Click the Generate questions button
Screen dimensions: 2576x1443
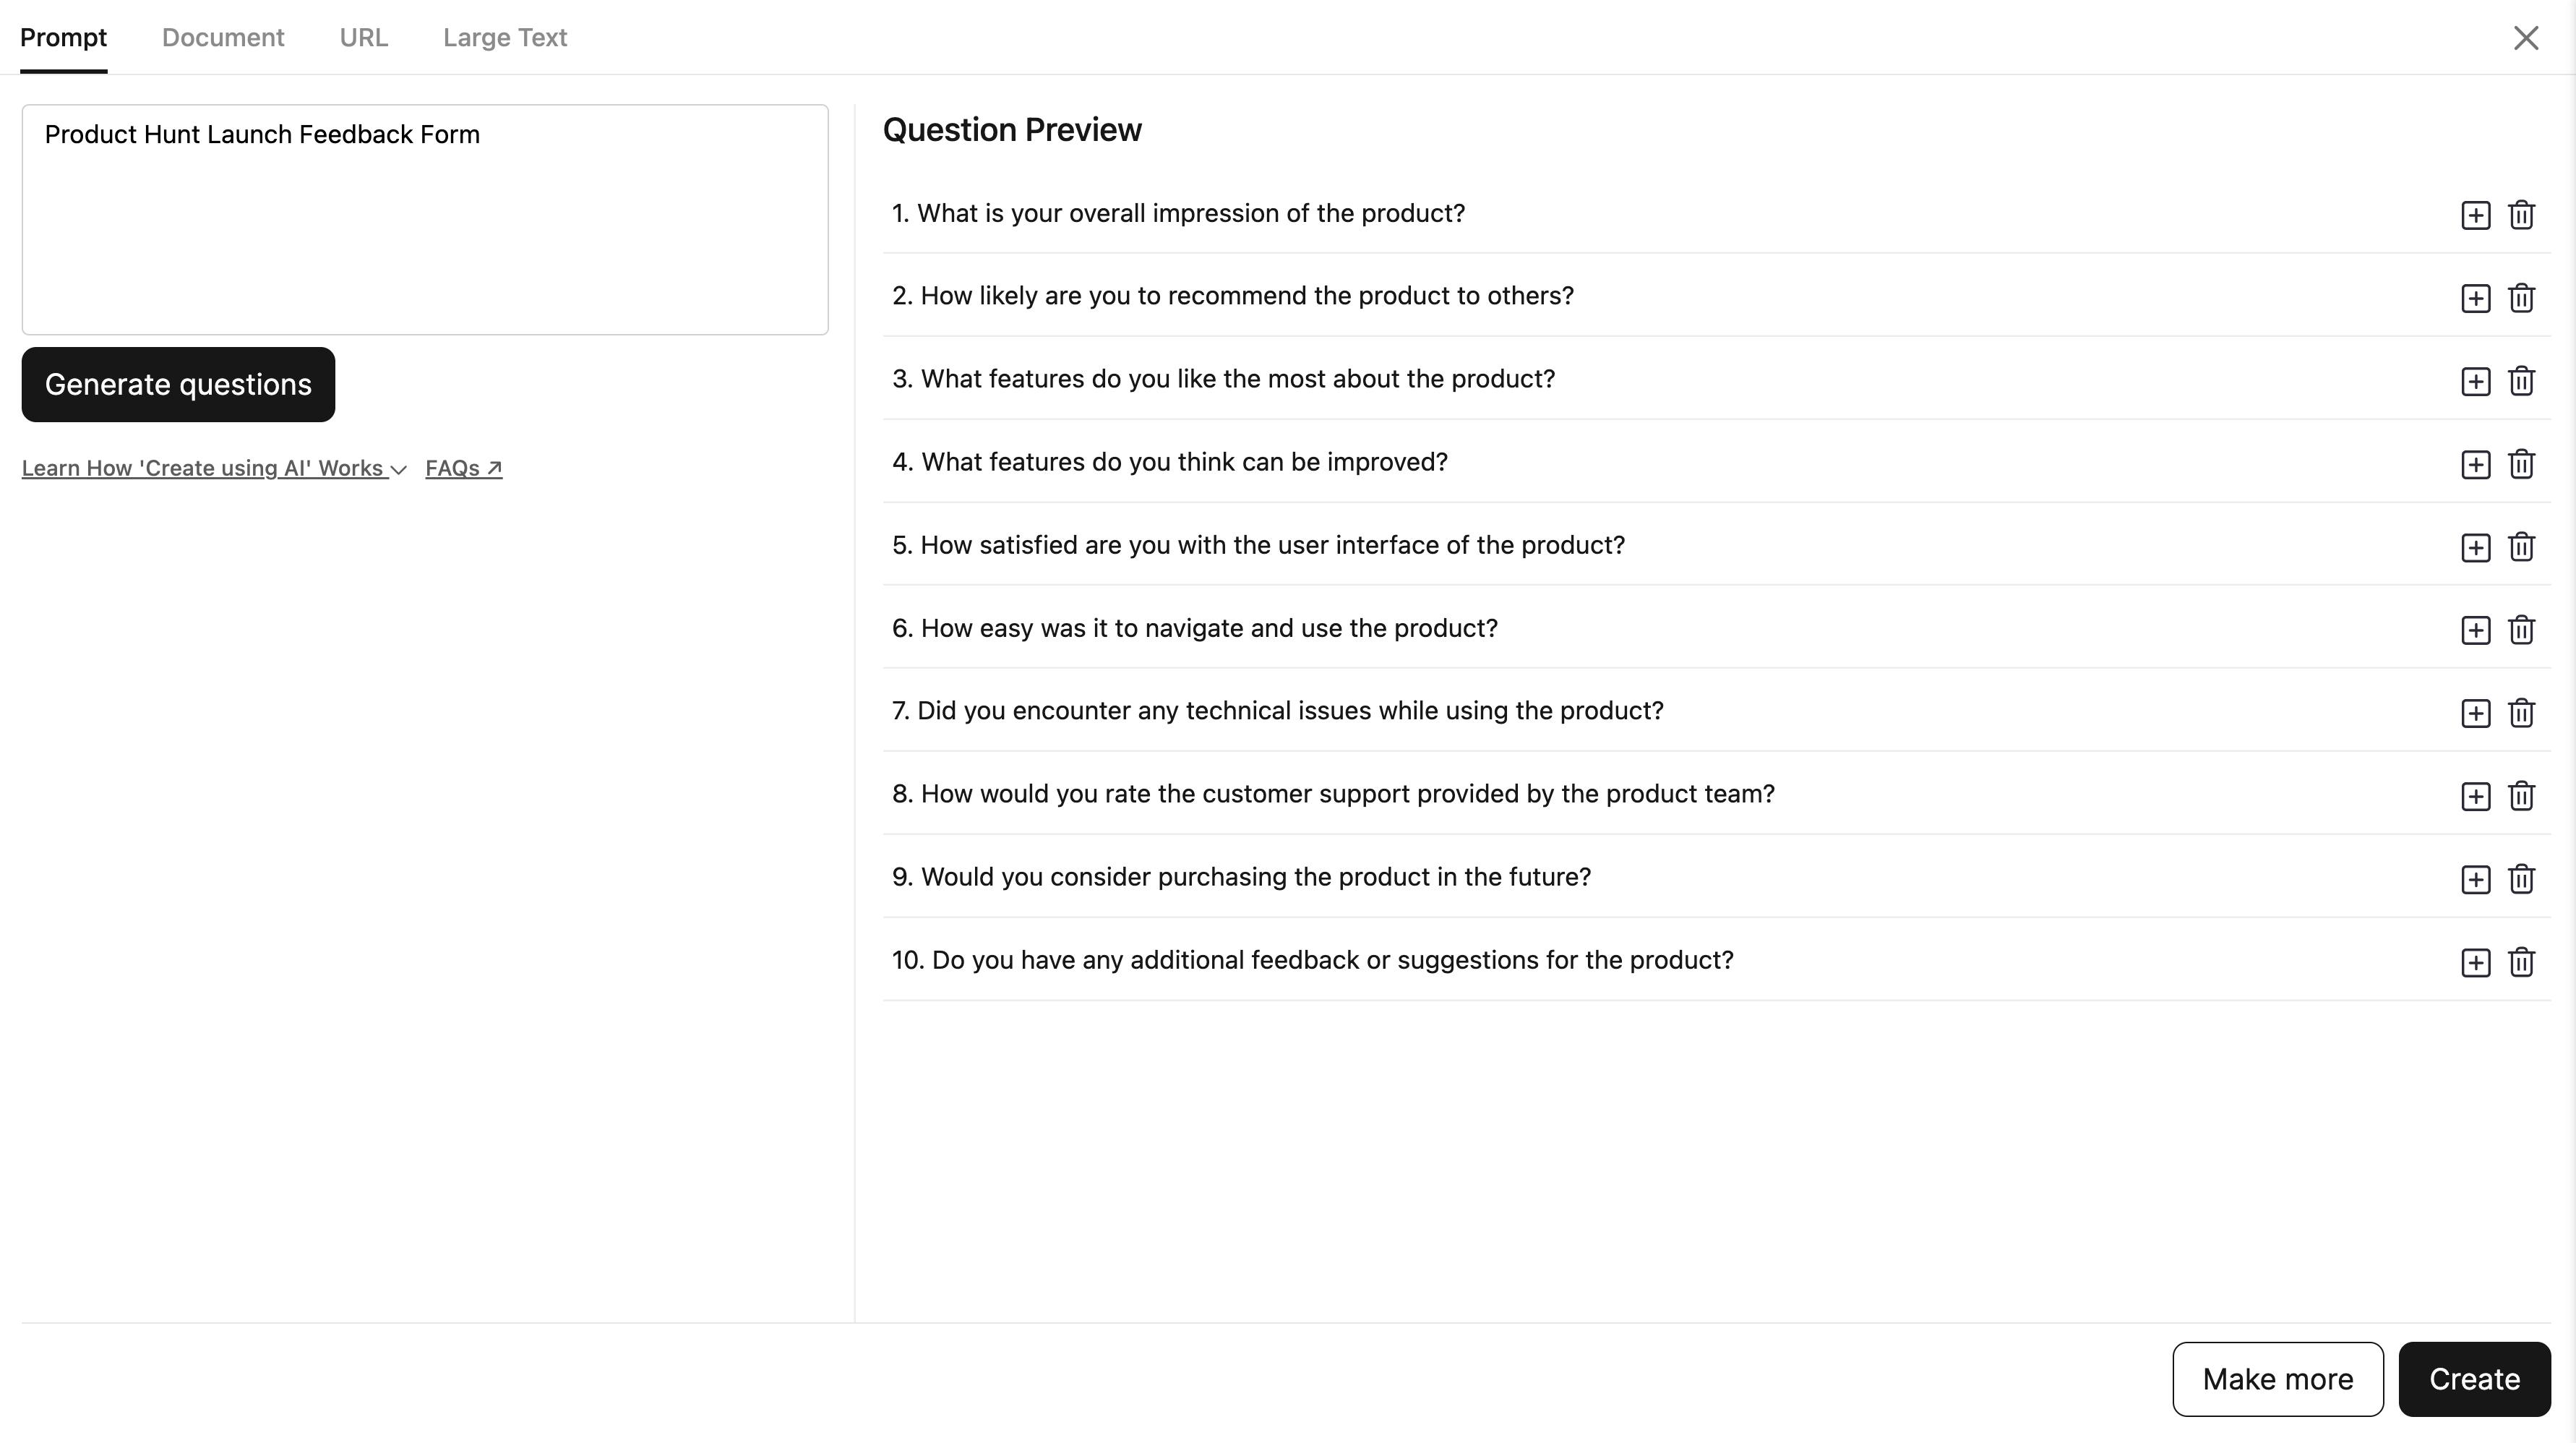click(178, 384)
